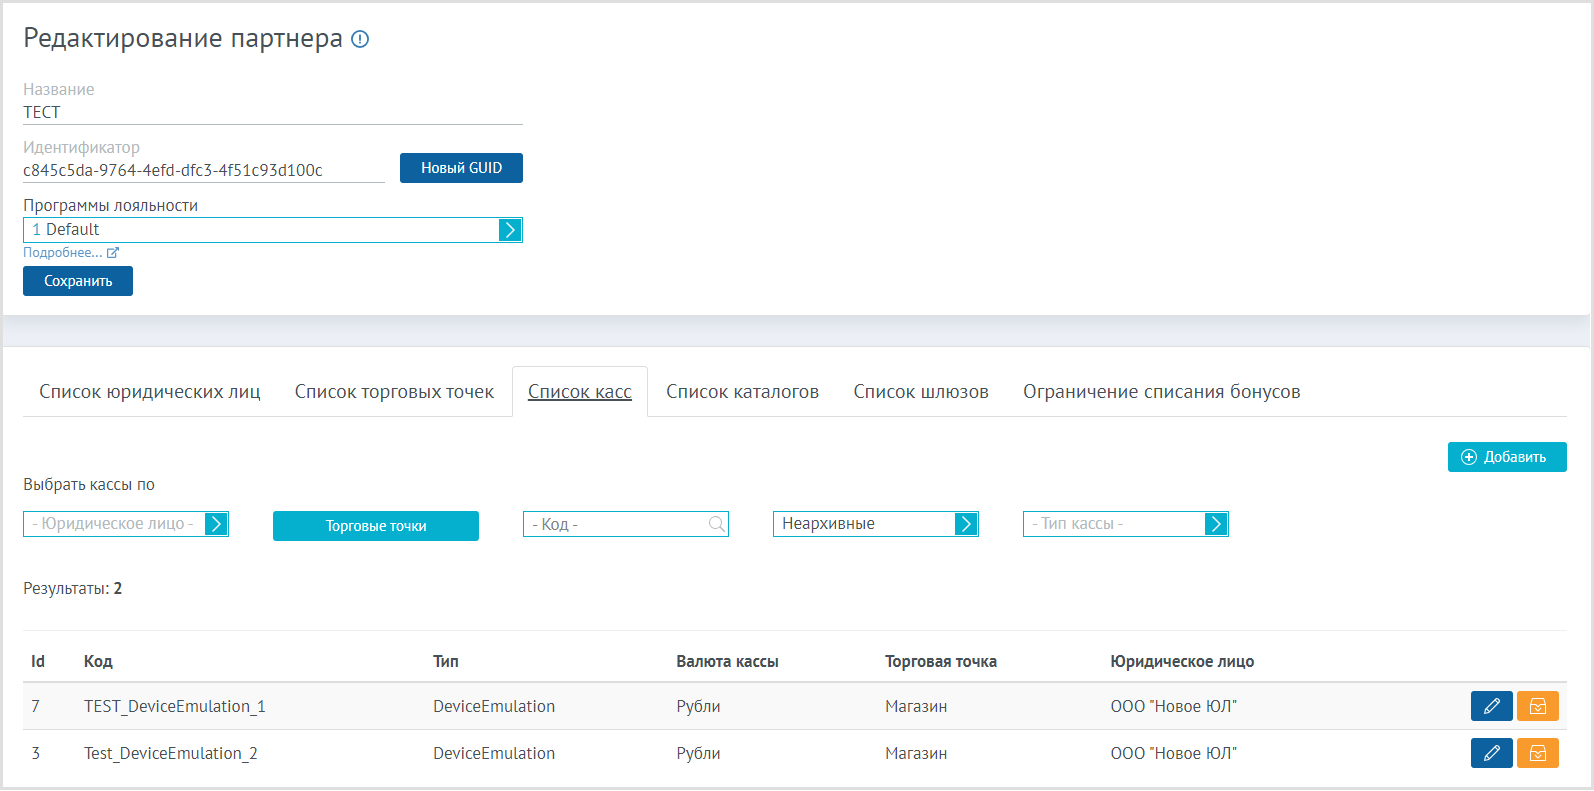Edit the Test_DeviceEmulation_2 row with the pencil icon

point(1492,753)
